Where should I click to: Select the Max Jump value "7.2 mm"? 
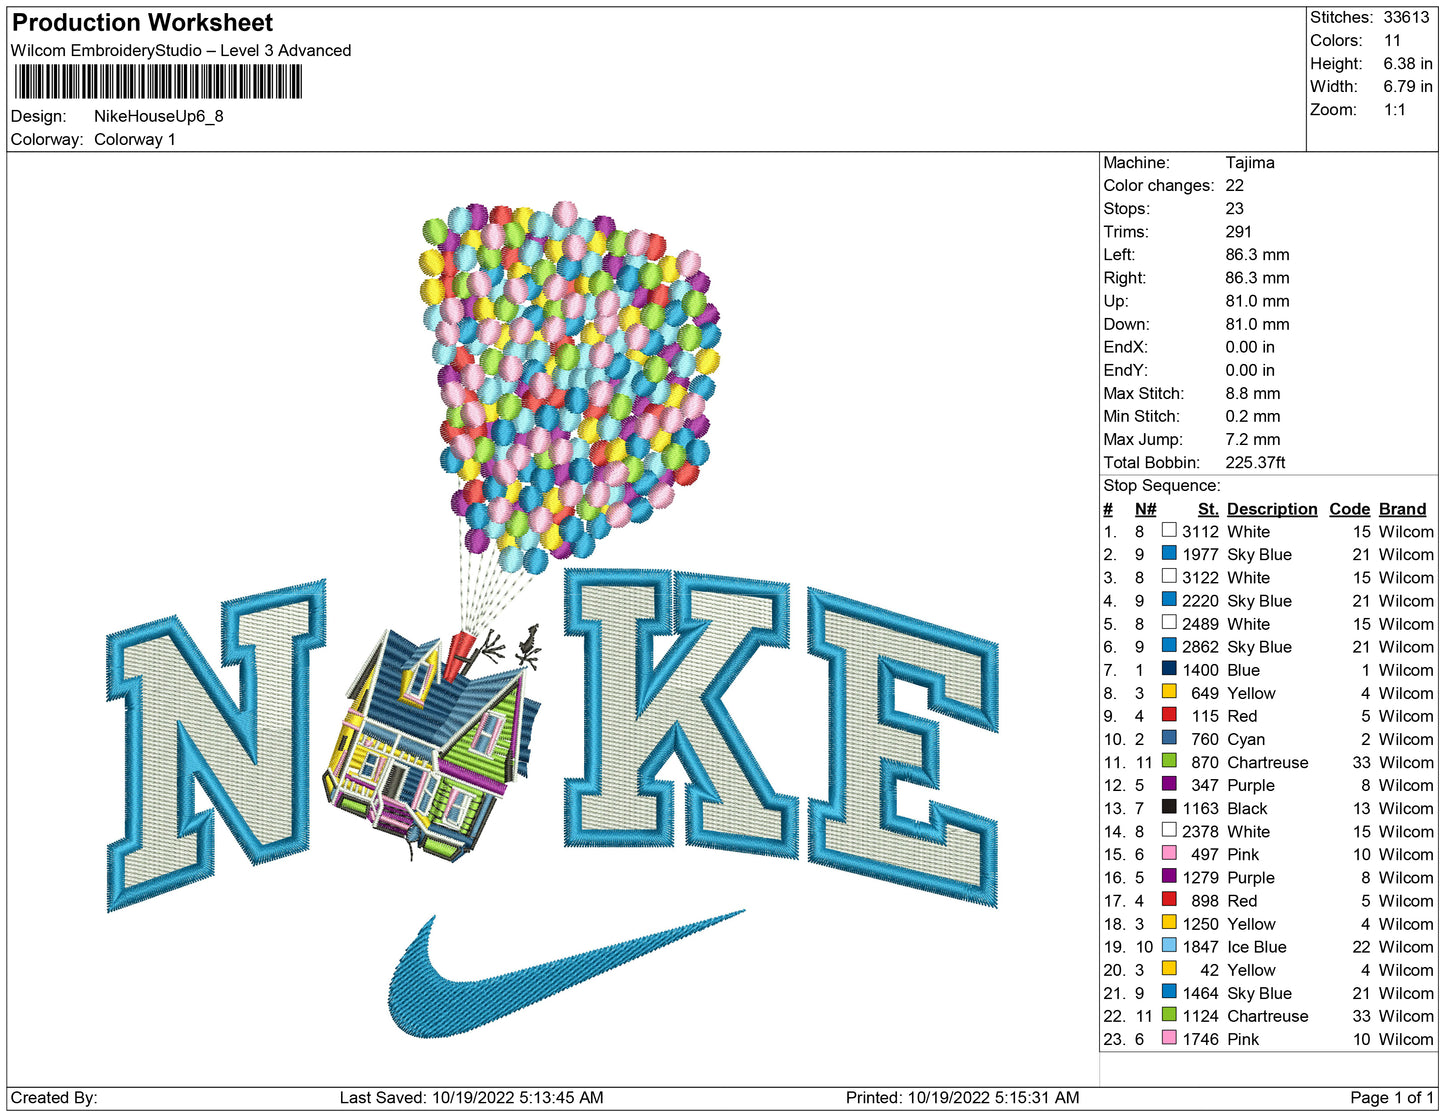point(1253,439)
